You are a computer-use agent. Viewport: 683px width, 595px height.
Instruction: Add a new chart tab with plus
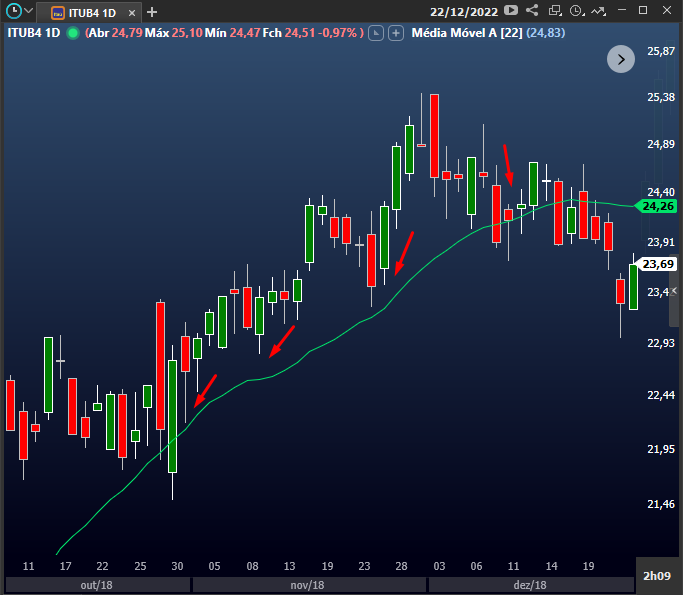pos(152,12)
